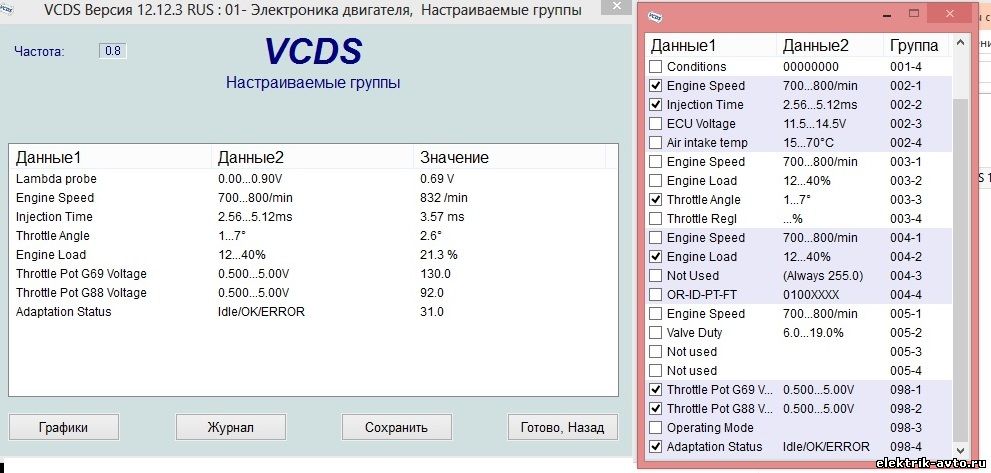Click the (Always 255.0) text
This screenshot has width=991, height=473.
(x=823, y=276)
